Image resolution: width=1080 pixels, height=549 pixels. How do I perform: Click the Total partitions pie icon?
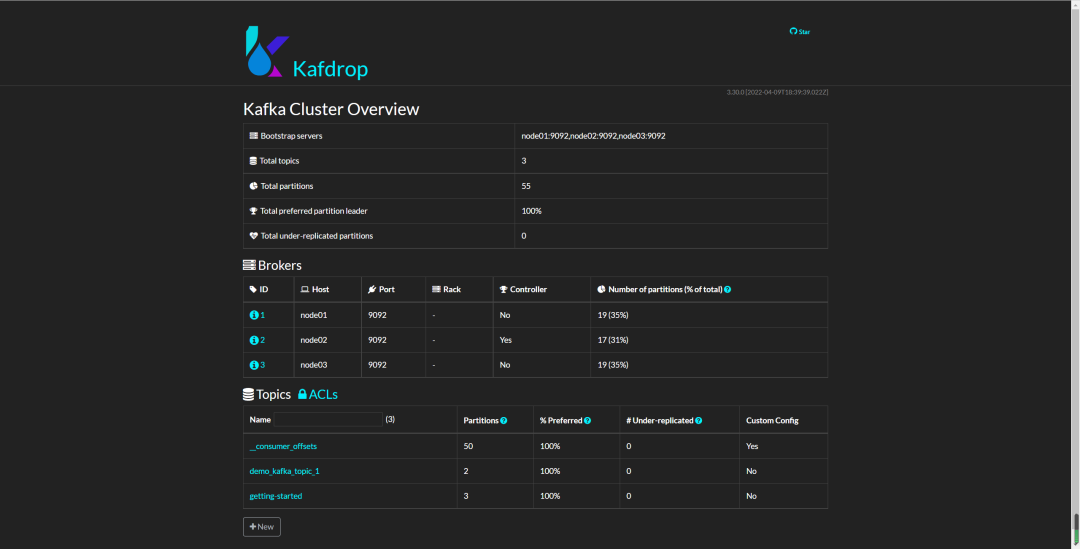click(253, 186)
